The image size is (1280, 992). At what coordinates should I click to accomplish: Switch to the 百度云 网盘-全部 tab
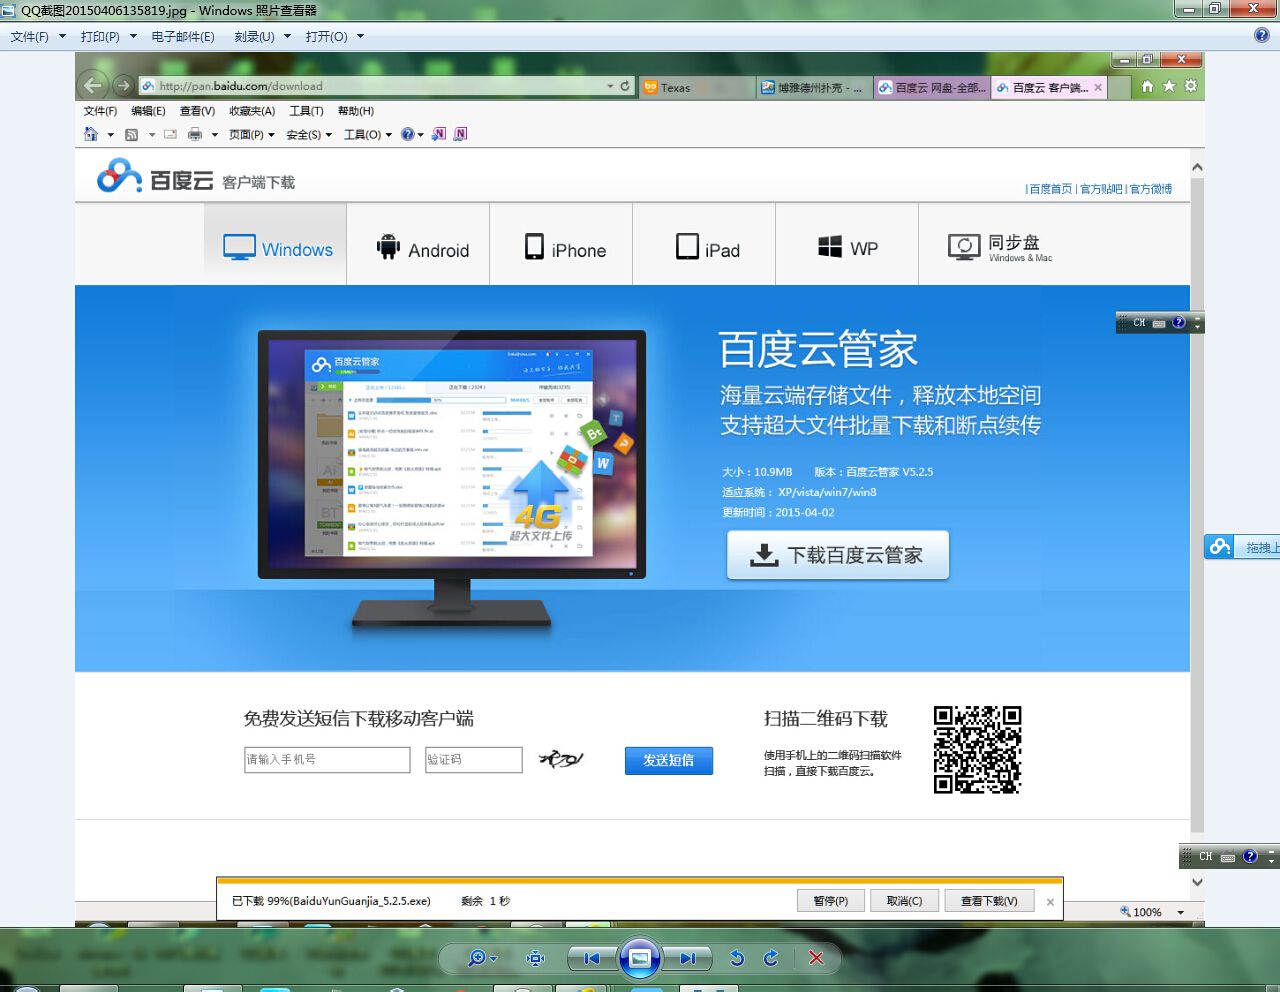pyautogui.click(x=931, y=87)
